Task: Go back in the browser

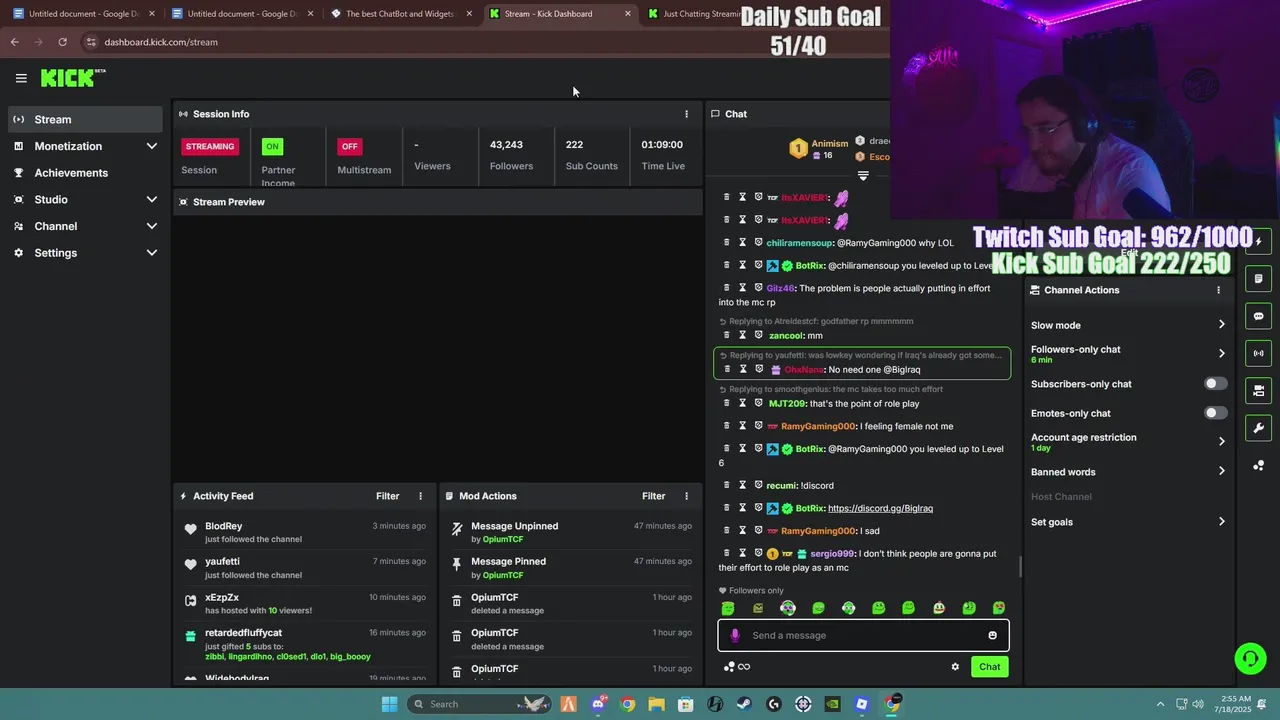Action: 14,42
